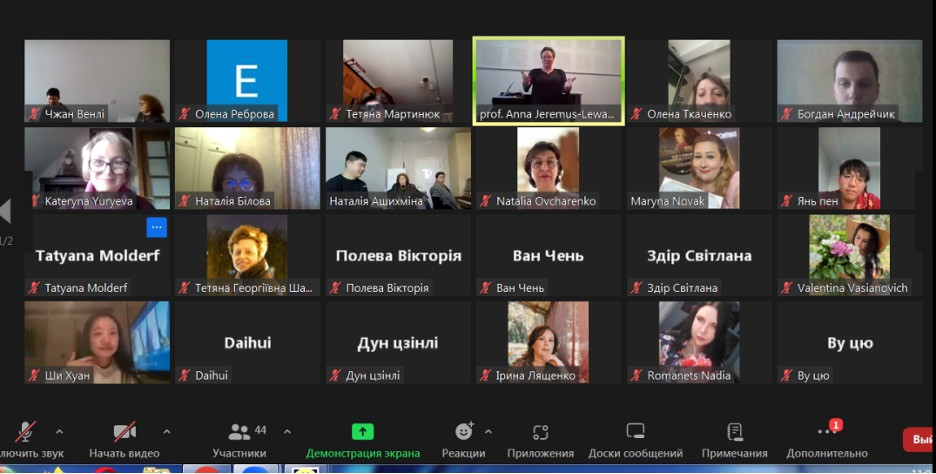Click muted mic icon beside Олена Ткаченко
This screenshot has width=936, height=474.
coord(637,113)
